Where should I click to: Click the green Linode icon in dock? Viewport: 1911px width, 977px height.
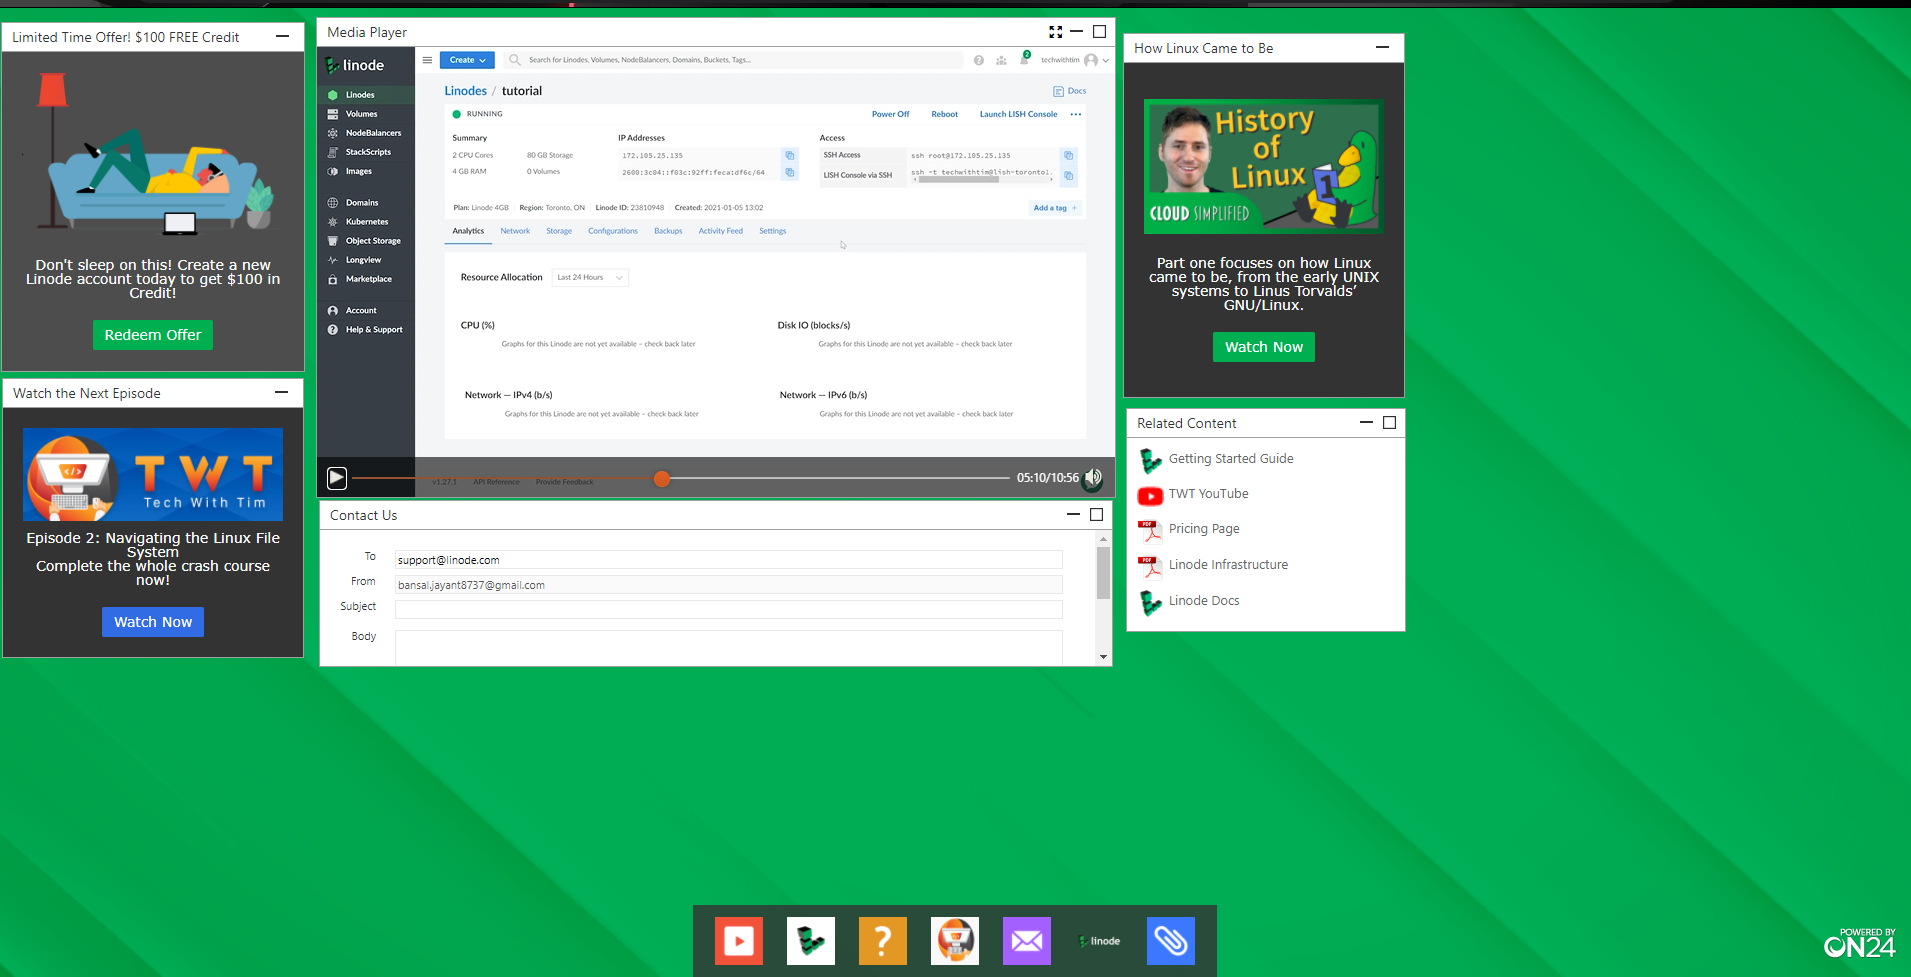coord(811,941)
